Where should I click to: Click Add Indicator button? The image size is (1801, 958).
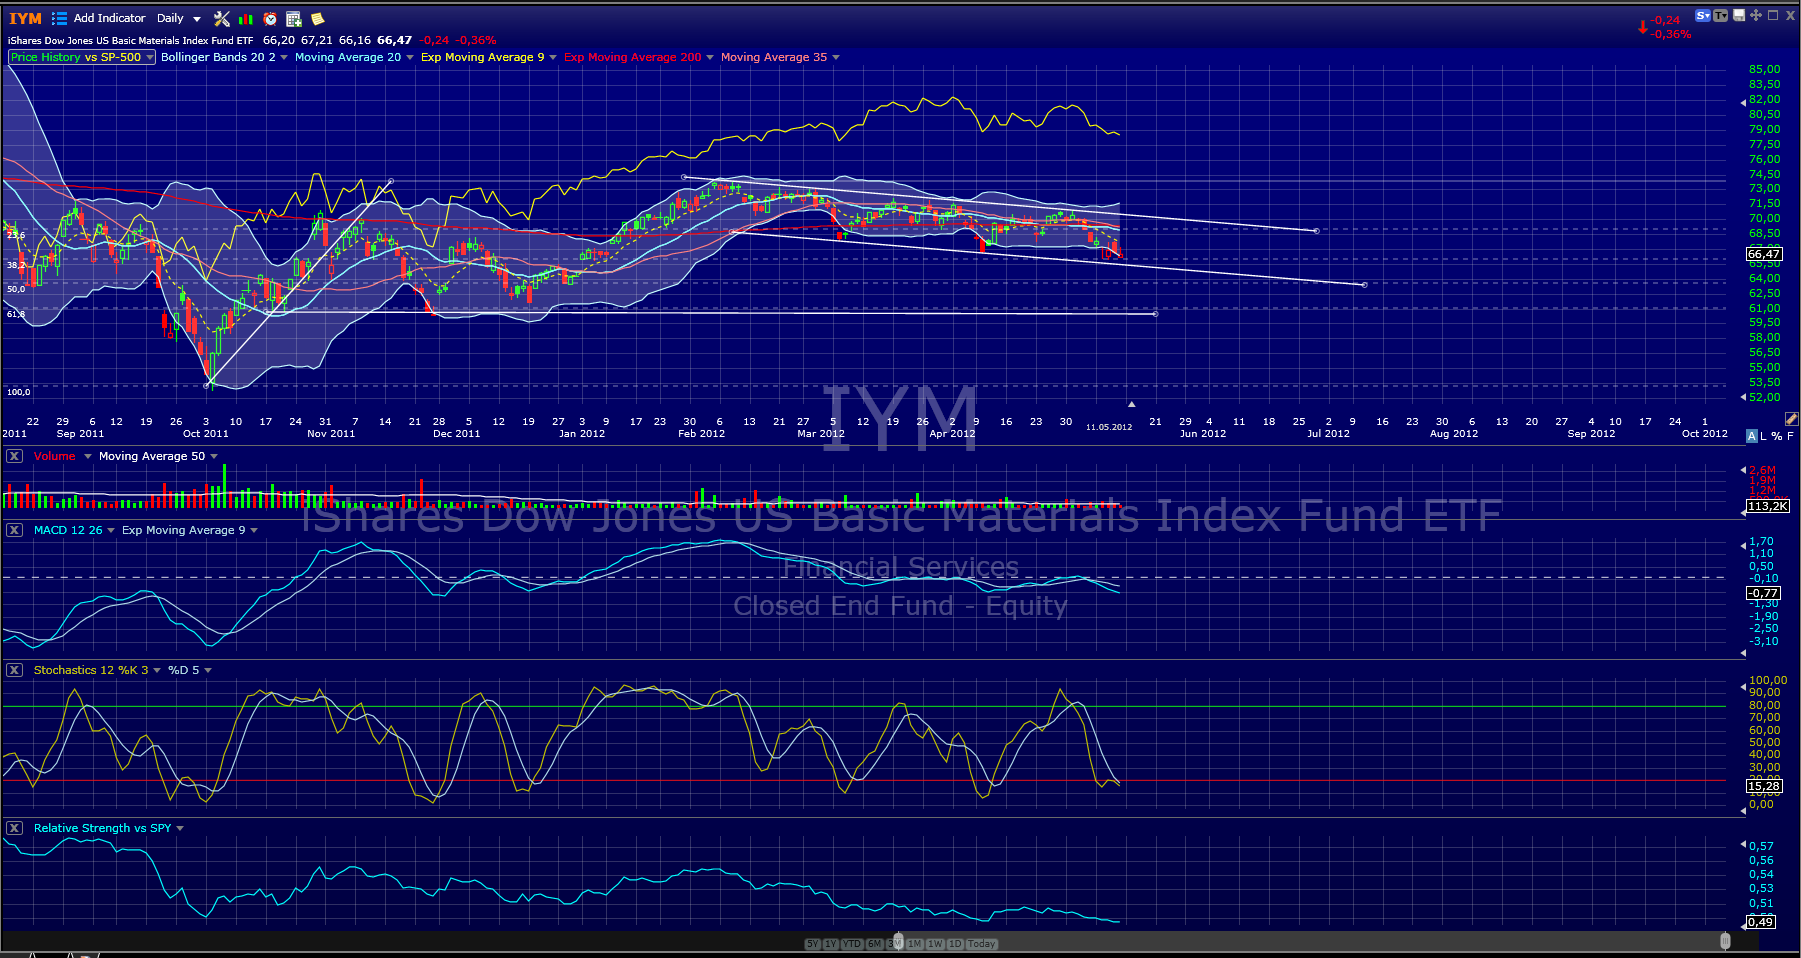109,18
